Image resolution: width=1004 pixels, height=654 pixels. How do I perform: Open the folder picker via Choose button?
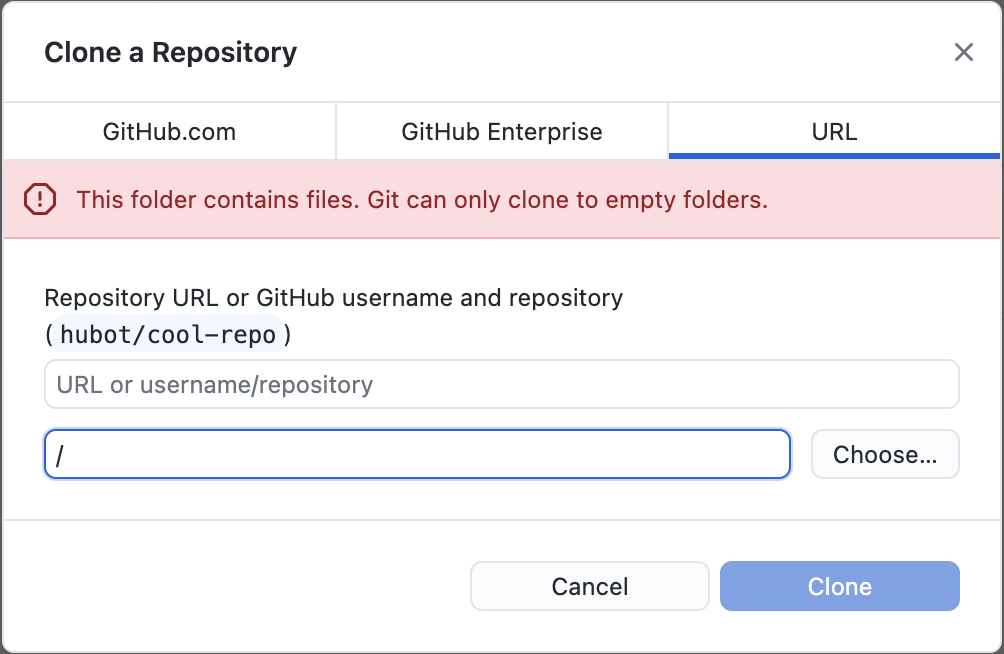click(x=884, y=454)
